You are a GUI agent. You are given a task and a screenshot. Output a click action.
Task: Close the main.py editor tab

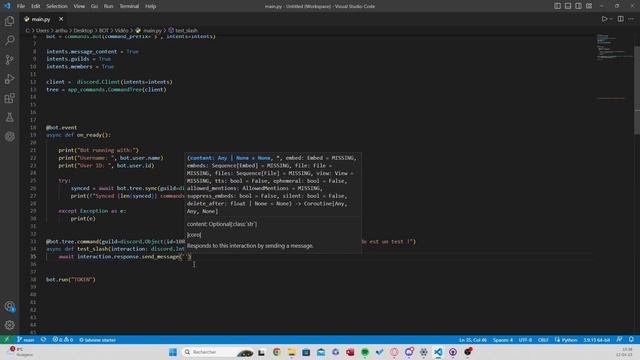click(x=61, y=19)
